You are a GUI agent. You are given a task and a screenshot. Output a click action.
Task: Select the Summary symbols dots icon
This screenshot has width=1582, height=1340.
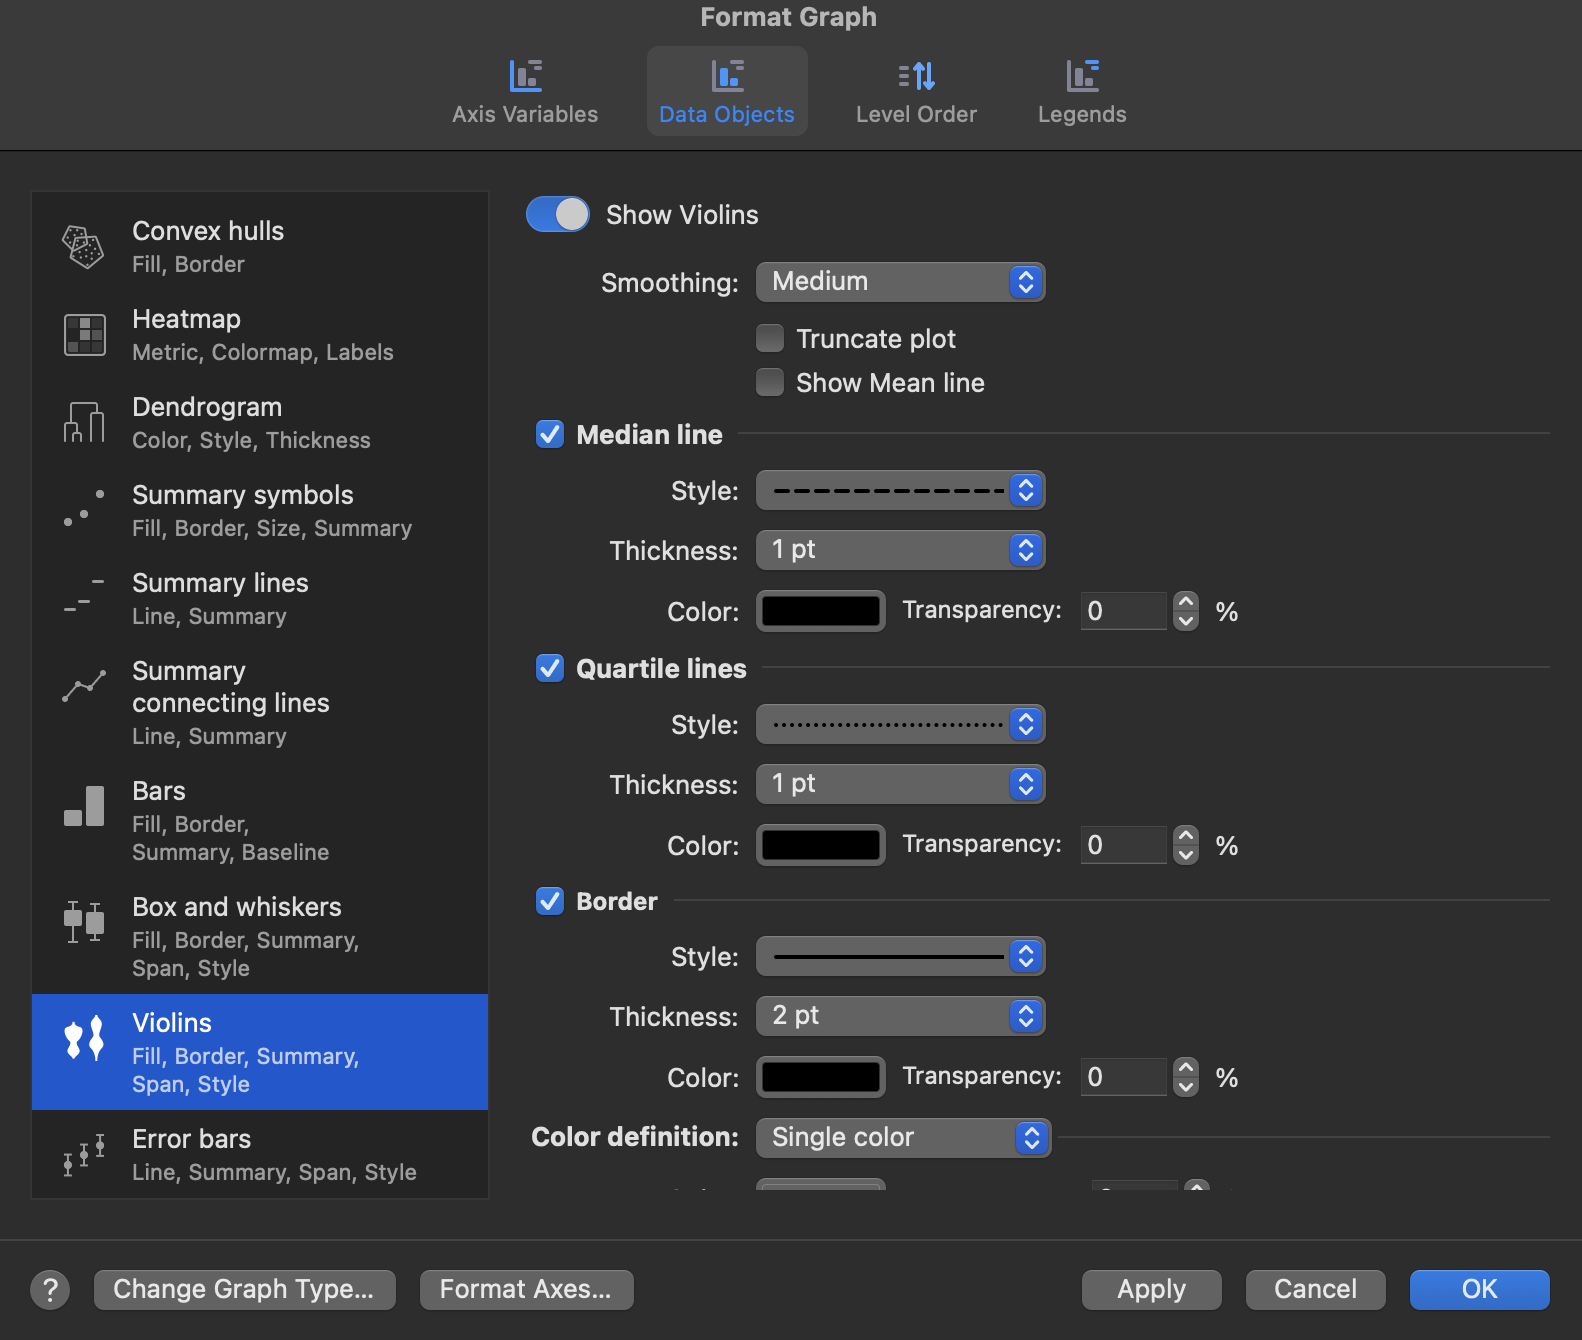click(x=84, y=508)
